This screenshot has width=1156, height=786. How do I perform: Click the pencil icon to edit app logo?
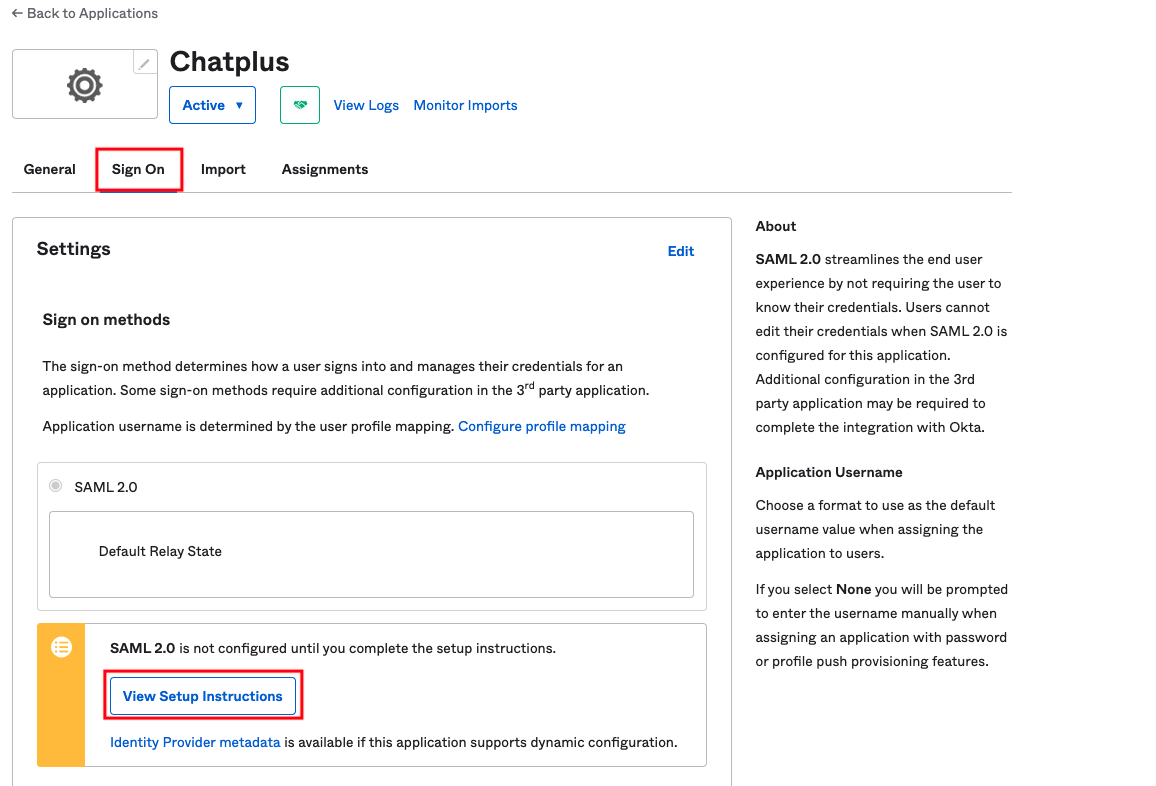tap(144, 63)
